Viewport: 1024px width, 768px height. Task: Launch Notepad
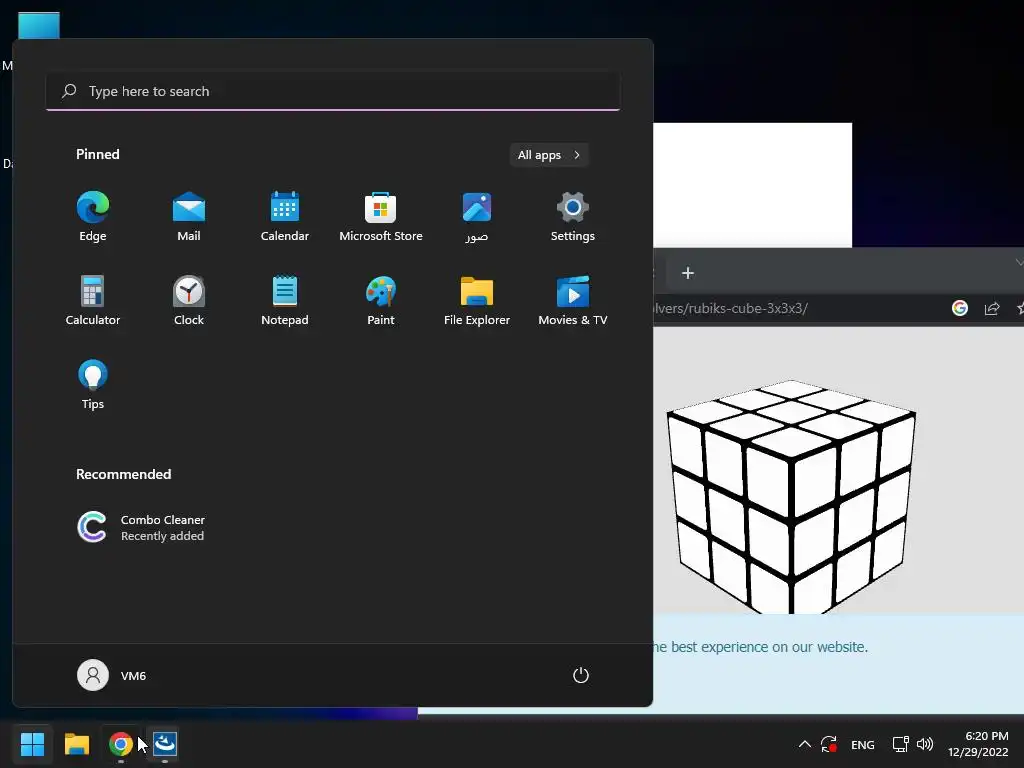(285, 300)
